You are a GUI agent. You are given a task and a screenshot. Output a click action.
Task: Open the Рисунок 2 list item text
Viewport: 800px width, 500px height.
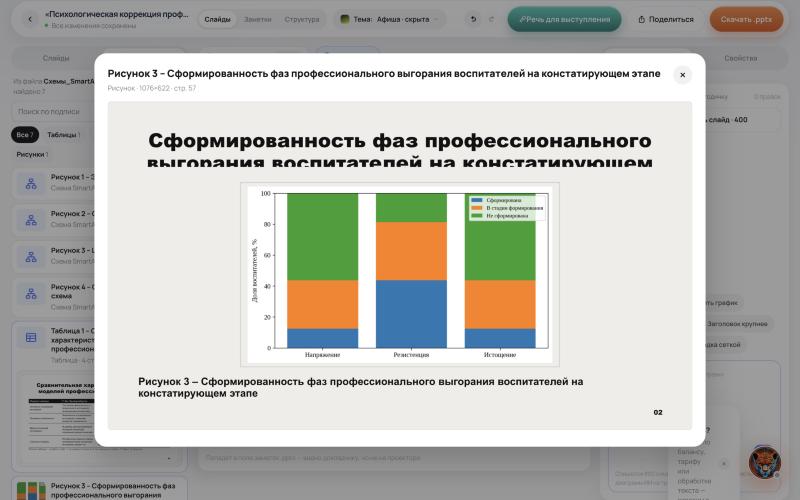pyautogui.click(x=72, y=219)
